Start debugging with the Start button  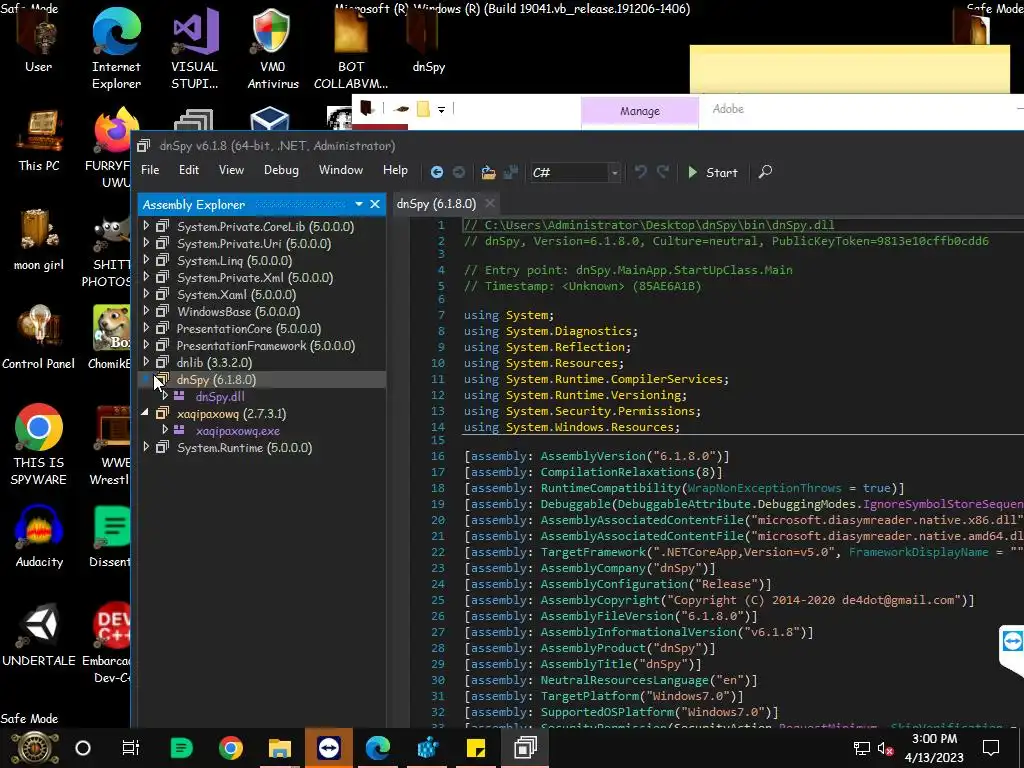pyautogui.click(x=712, y=172)
